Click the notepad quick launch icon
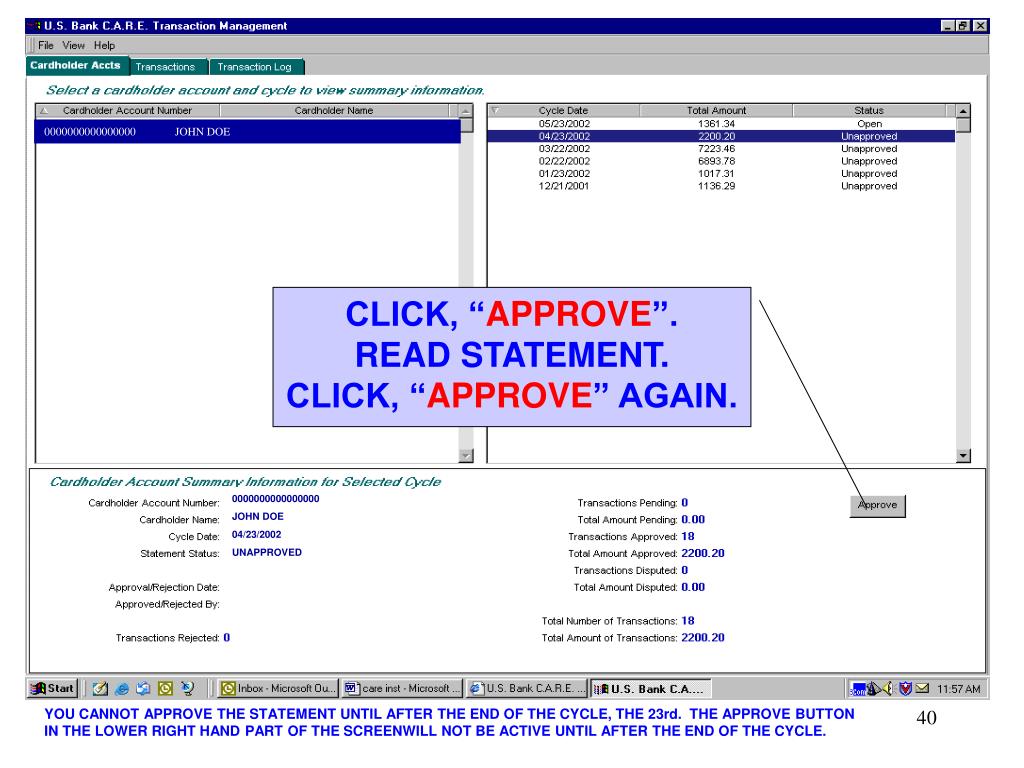The width and height of the screenshot is (1024, 768). coord(99,688)
